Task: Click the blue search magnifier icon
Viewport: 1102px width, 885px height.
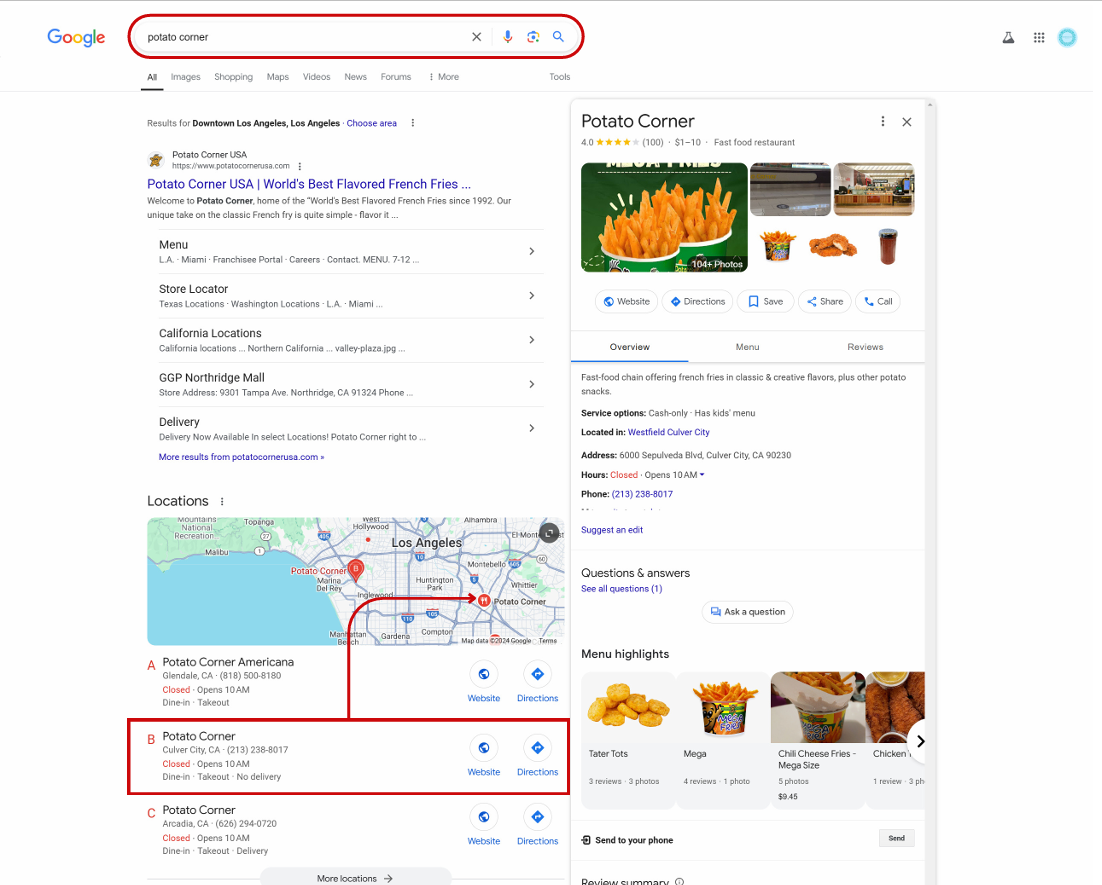Action: pos(559,37)
